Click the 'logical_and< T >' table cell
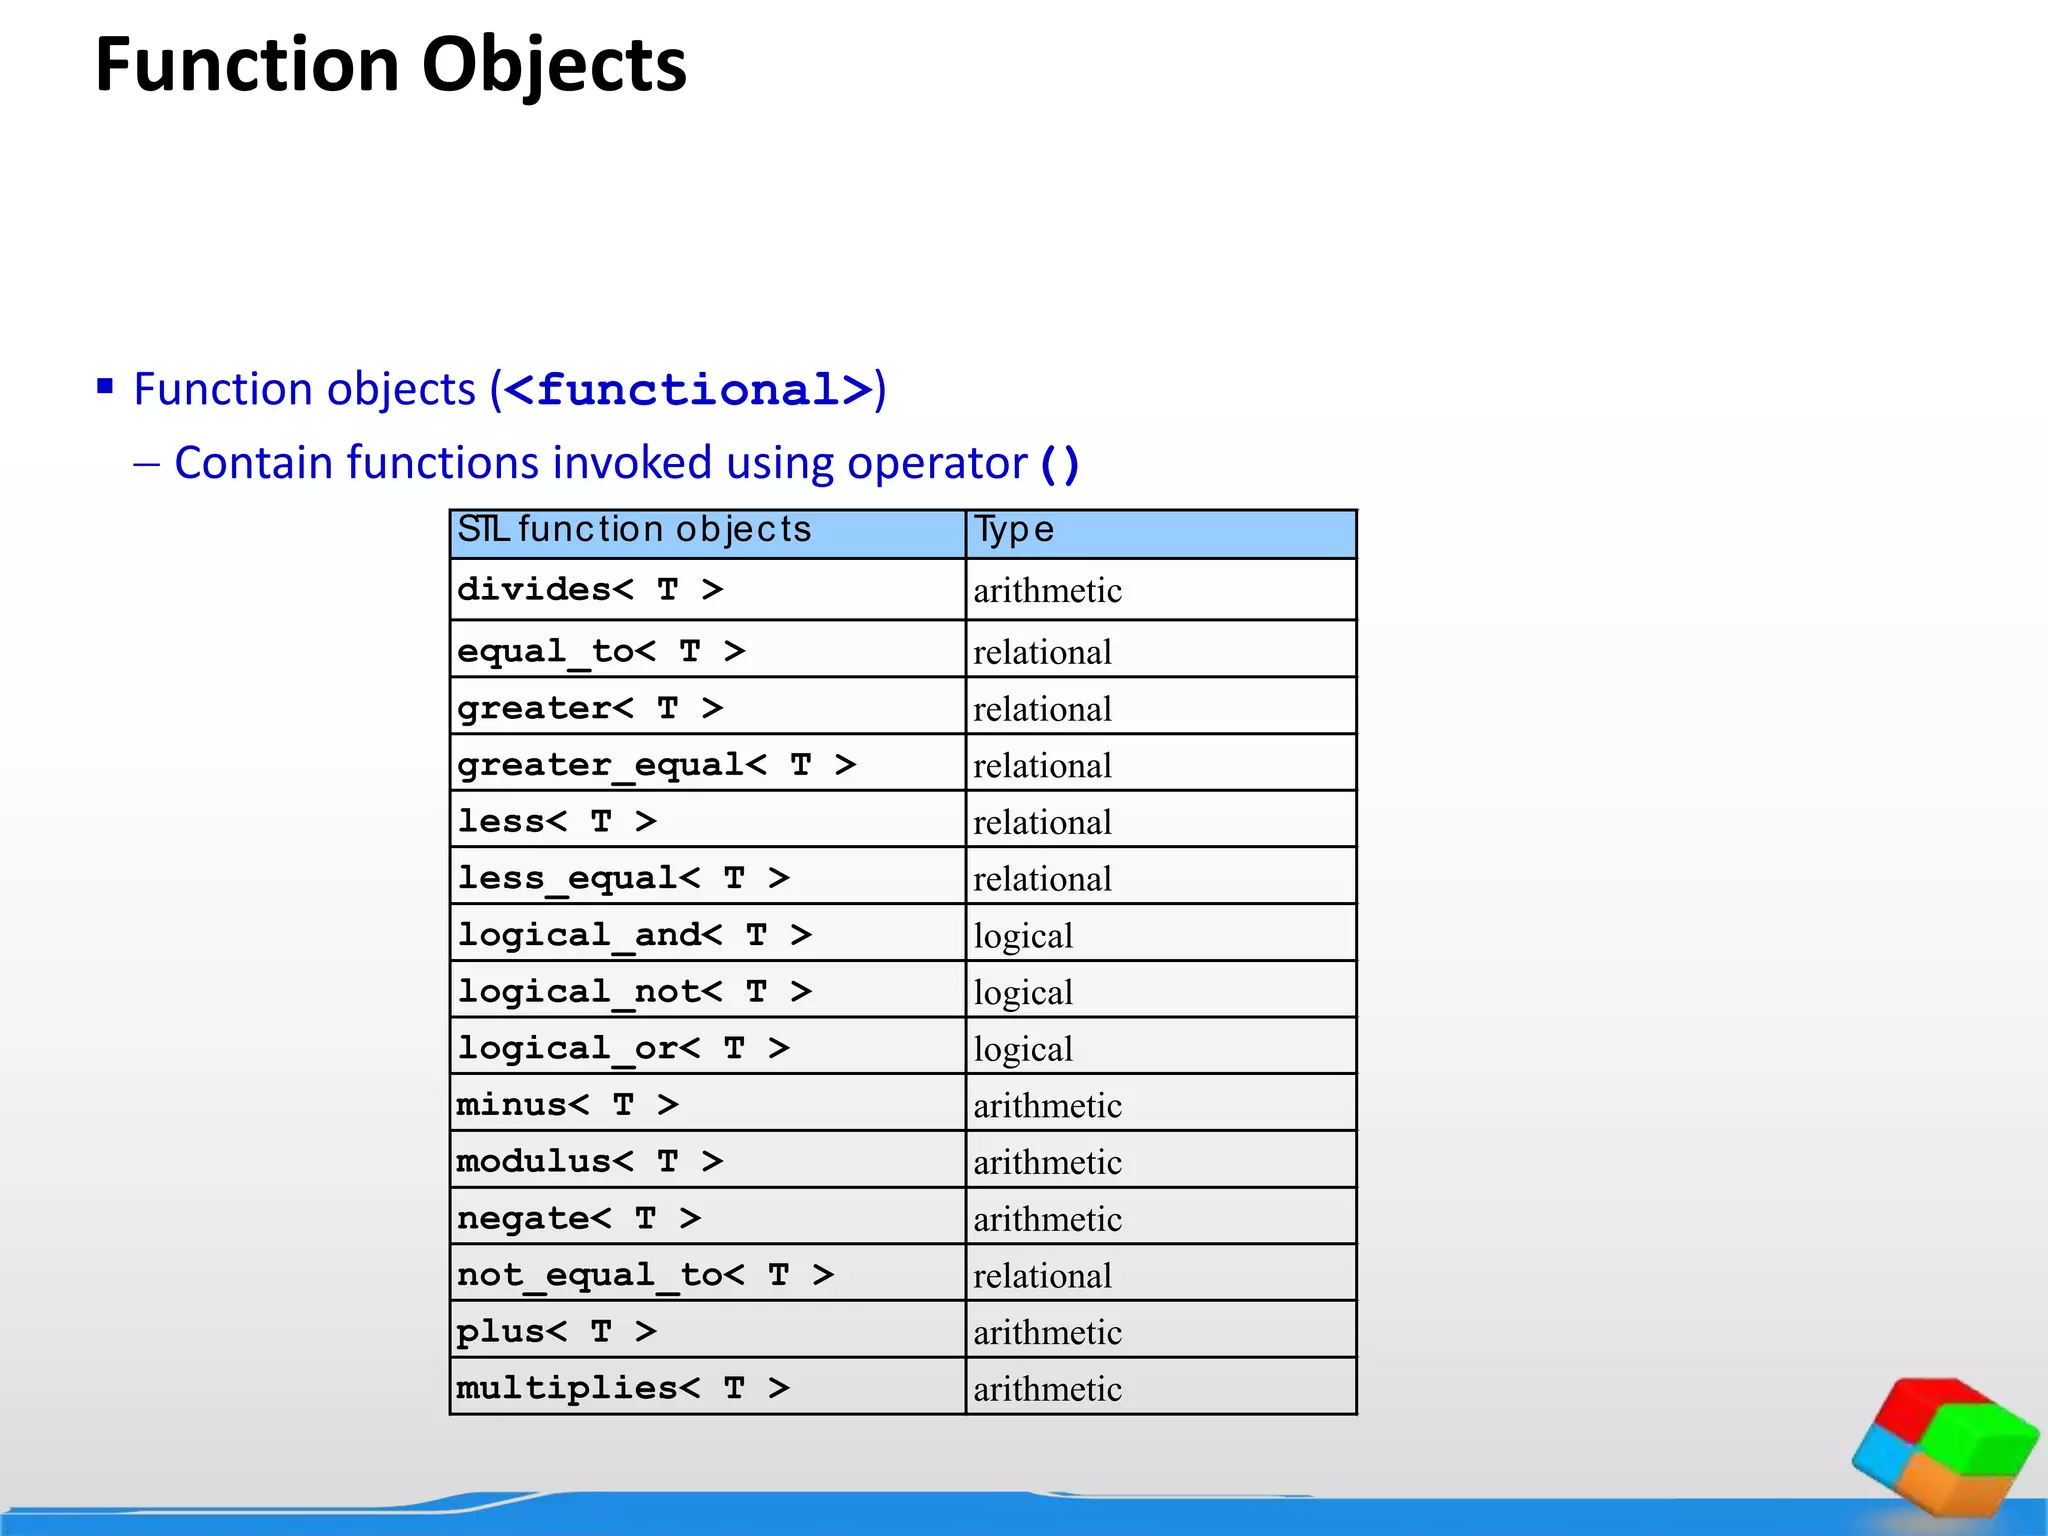 click(x=708, y=933)
